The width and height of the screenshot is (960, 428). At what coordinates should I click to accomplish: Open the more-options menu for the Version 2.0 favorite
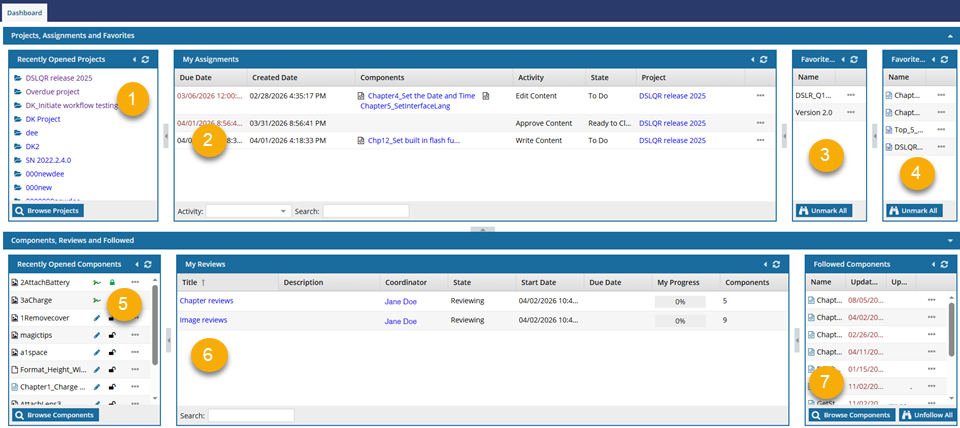click(851, 112)
